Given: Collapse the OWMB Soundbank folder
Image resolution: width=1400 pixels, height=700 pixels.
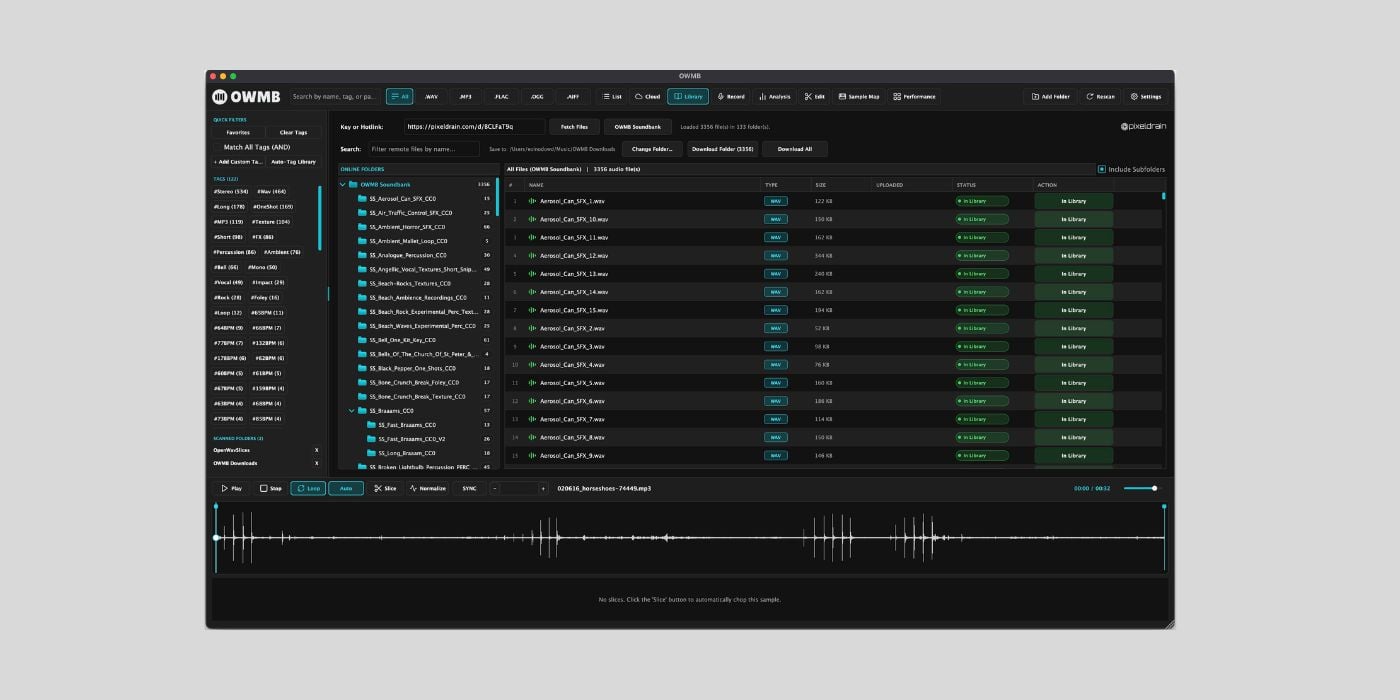Looking at the screenshot, I should point(343,184).
